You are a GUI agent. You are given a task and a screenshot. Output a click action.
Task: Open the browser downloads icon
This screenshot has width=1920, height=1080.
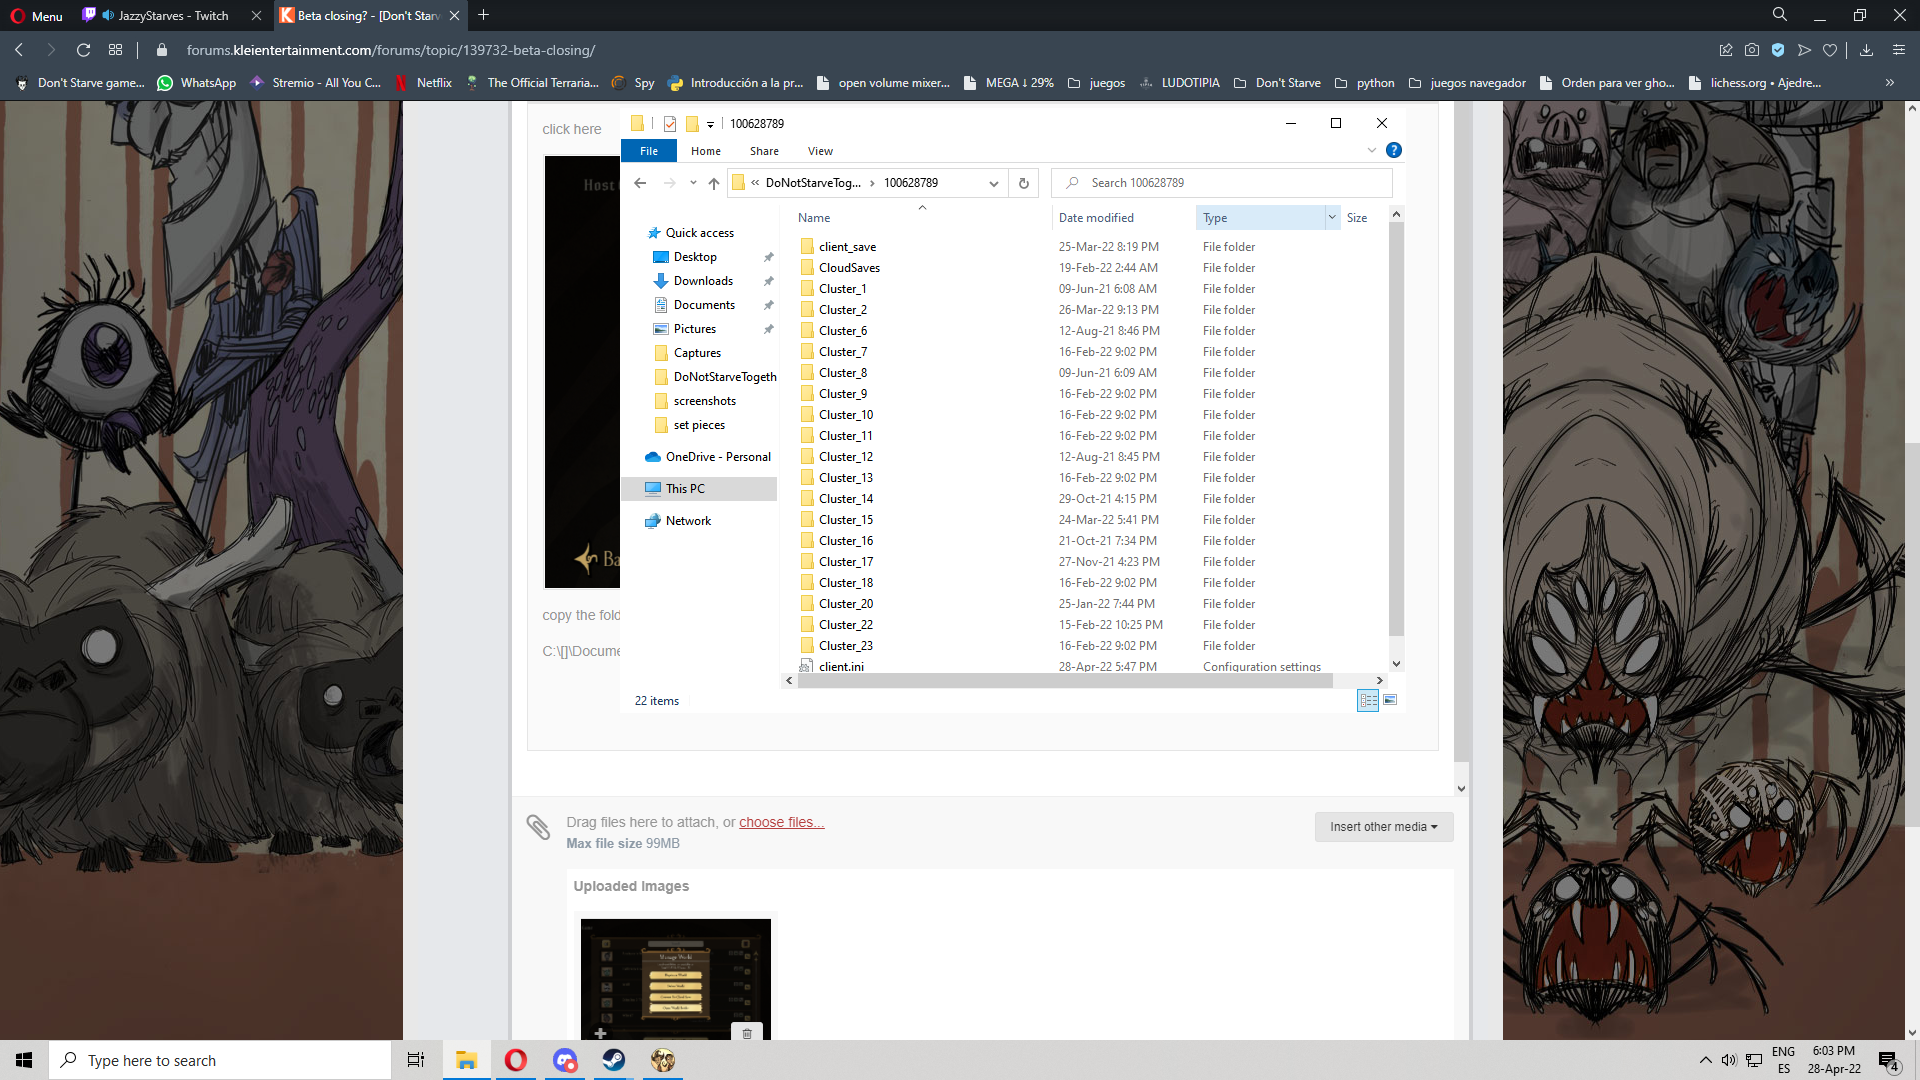tap(1866, 50)
